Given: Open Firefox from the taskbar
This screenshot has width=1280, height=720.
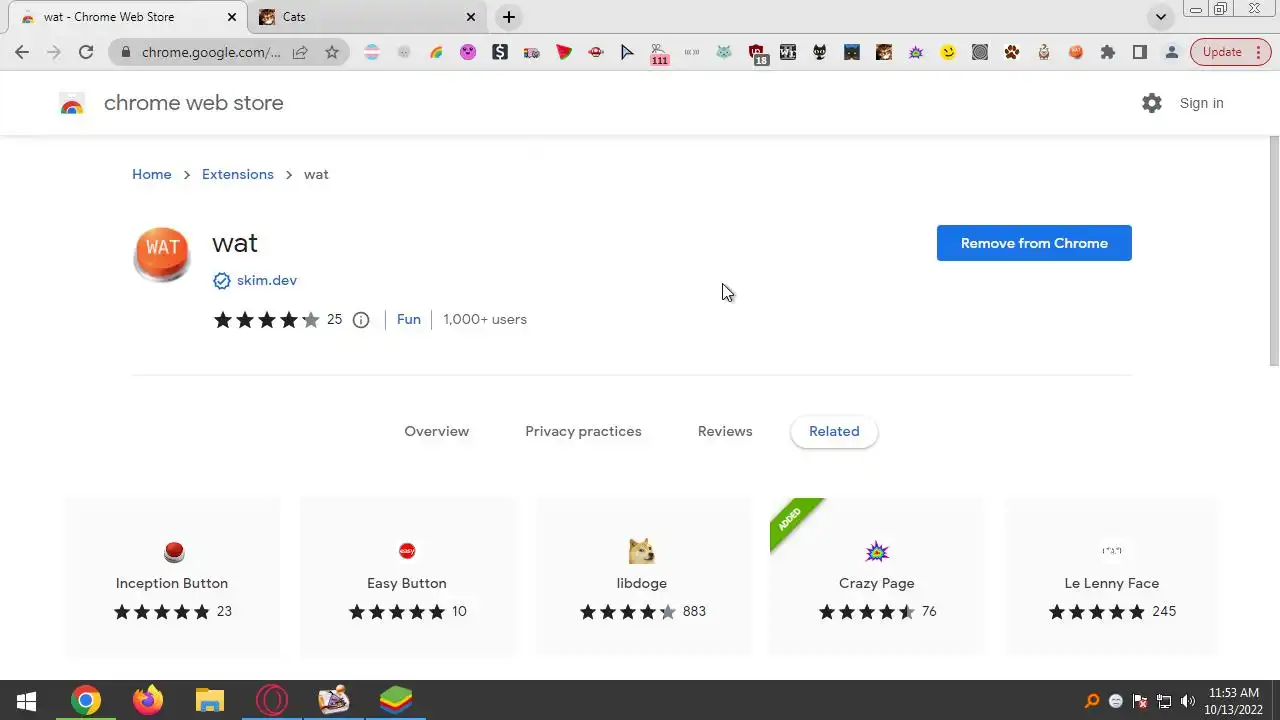Looking at the screenshot, I should click(148, 701).
